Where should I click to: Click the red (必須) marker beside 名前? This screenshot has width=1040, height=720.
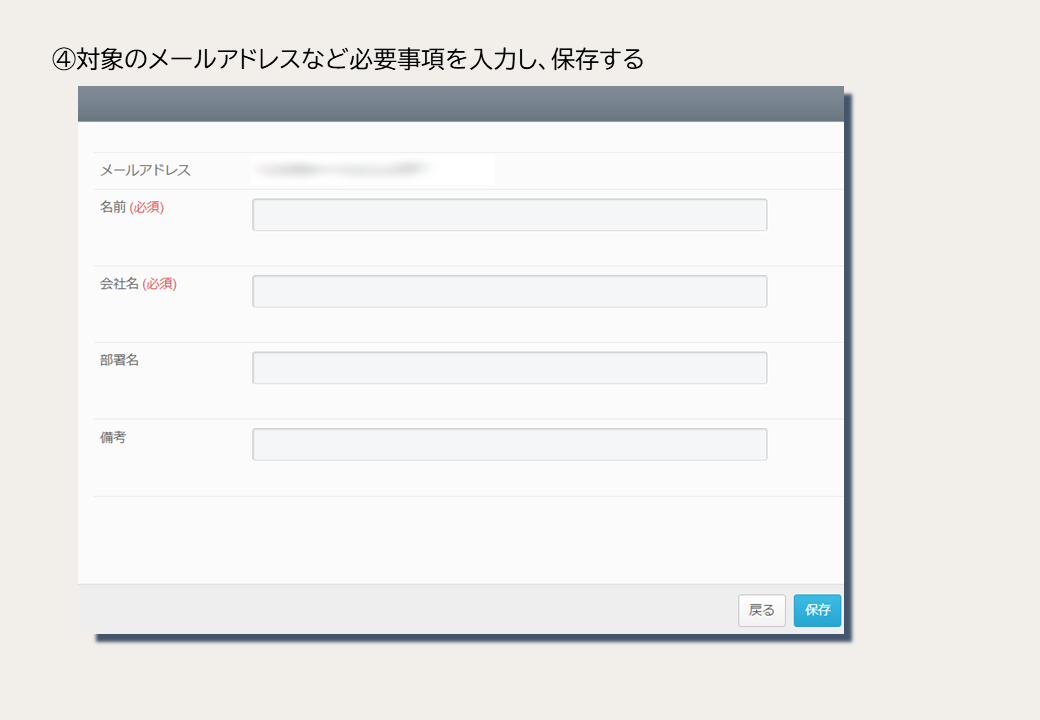pyautogui.click(x=147, y=208)
